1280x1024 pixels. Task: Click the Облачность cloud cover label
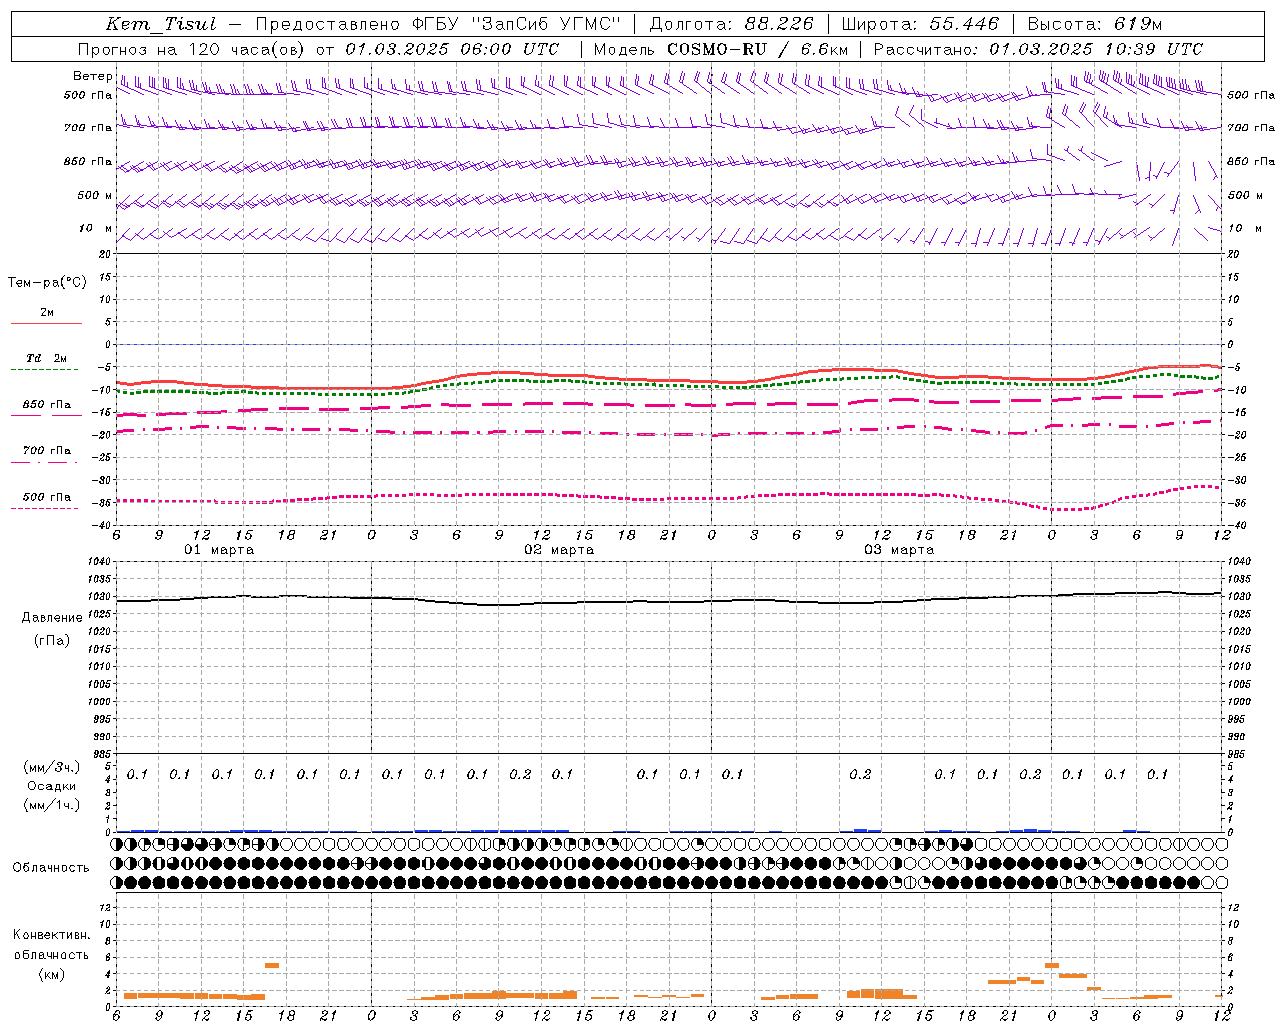51,867
